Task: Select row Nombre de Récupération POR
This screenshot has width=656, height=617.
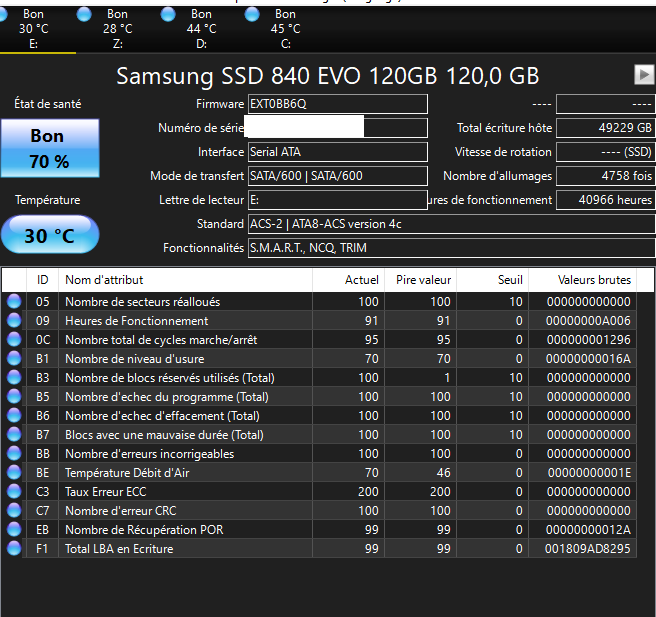Action: point(319,529)
